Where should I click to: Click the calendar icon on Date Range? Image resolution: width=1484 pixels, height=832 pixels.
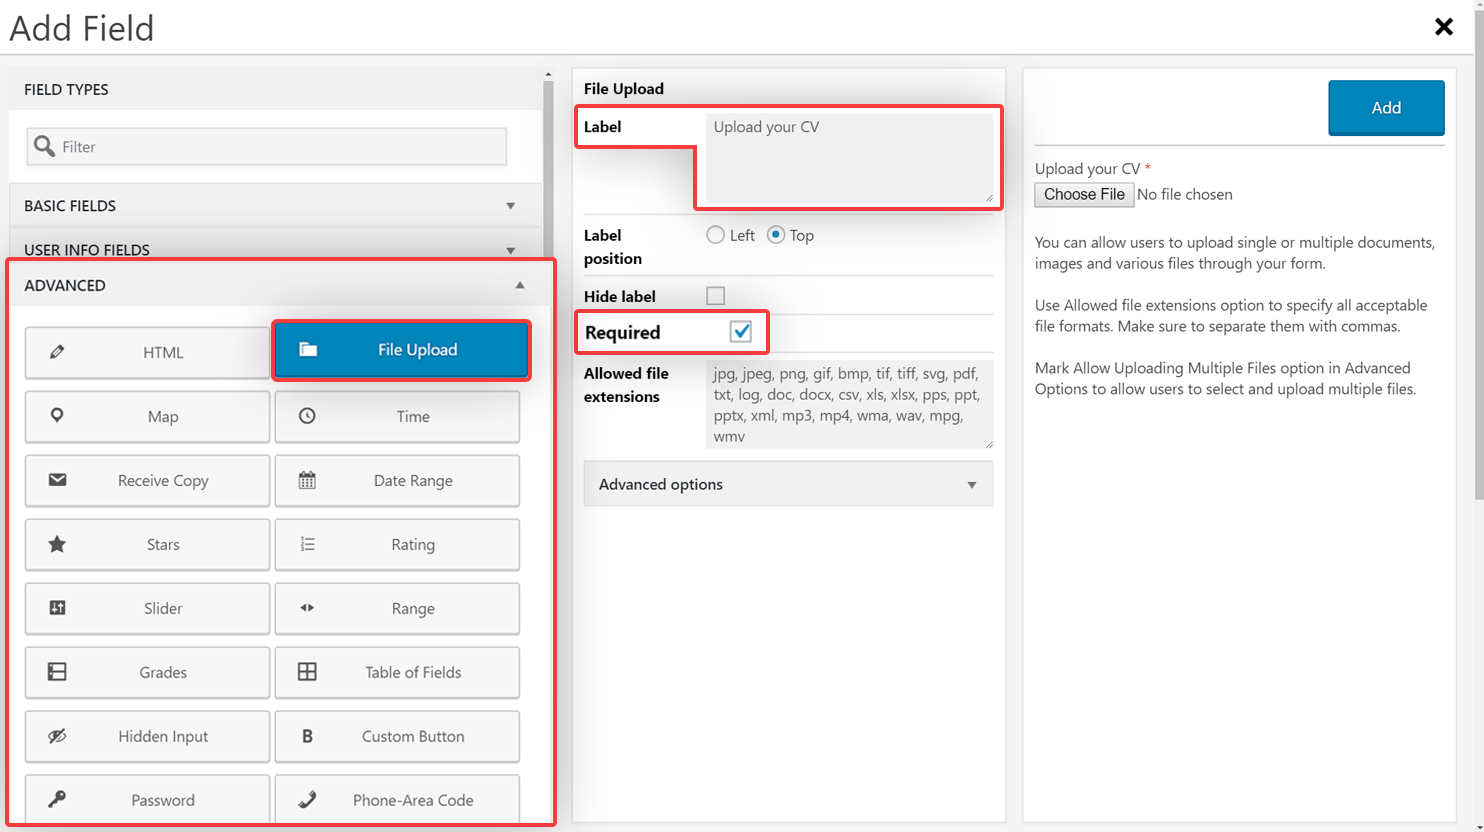(307, 480)
